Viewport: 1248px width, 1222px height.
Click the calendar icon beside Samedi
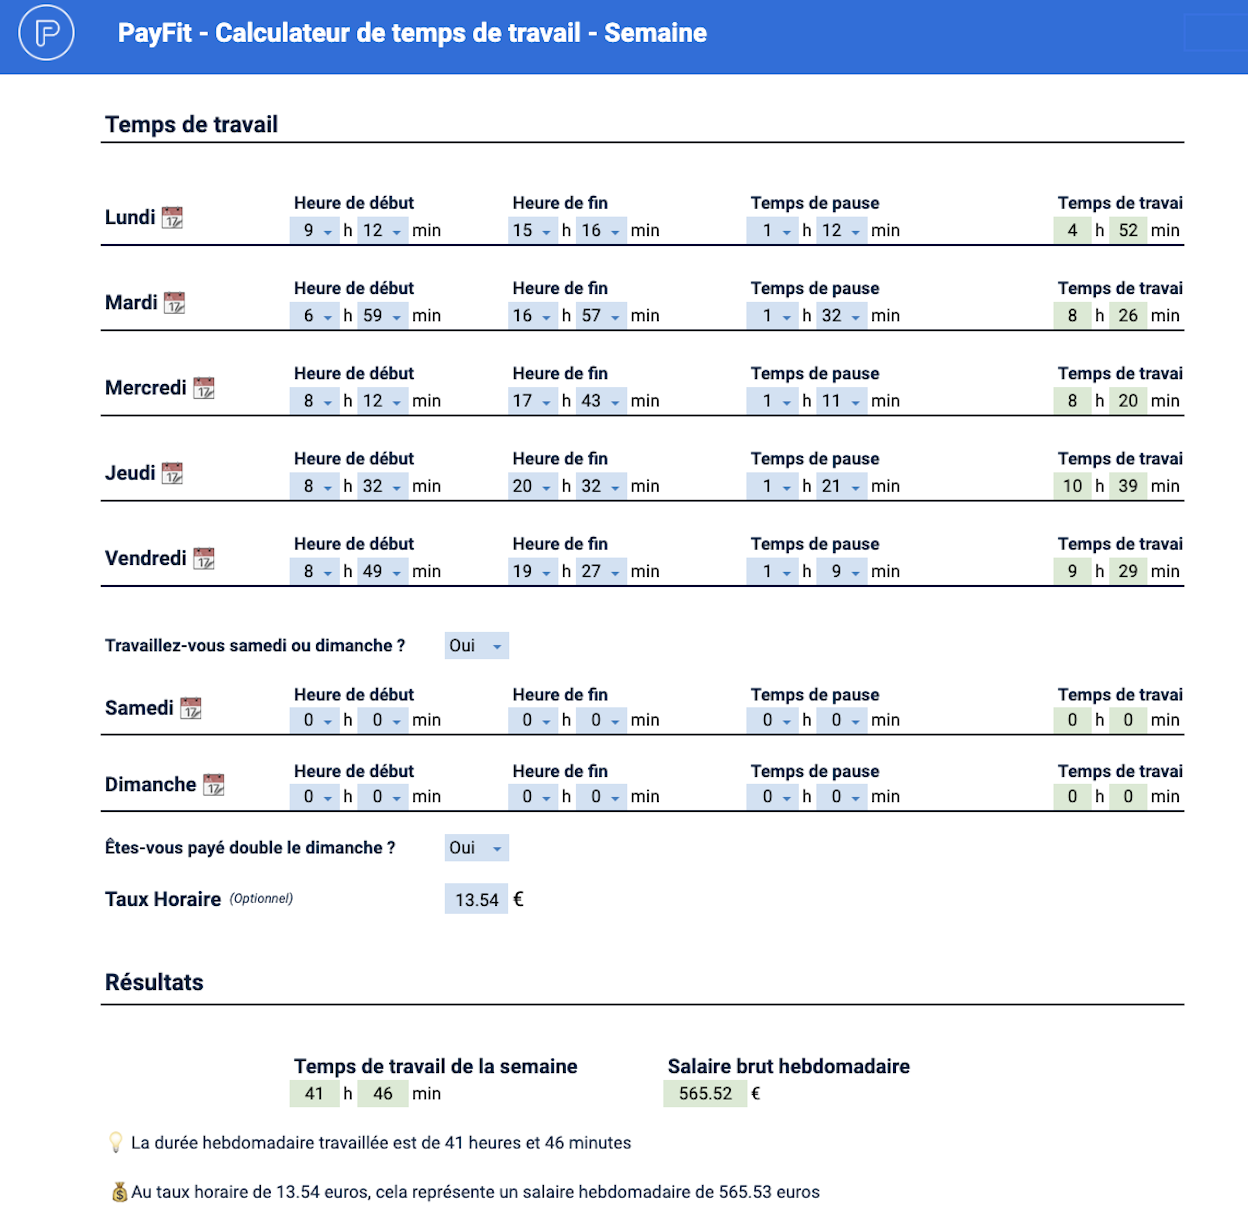[x=191, y=708]
